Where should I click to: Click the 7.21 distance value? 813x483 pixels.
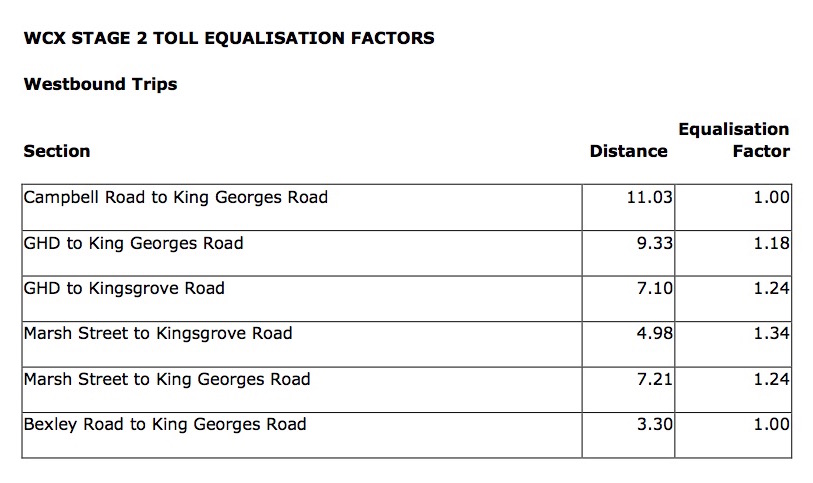pos(654,379)
